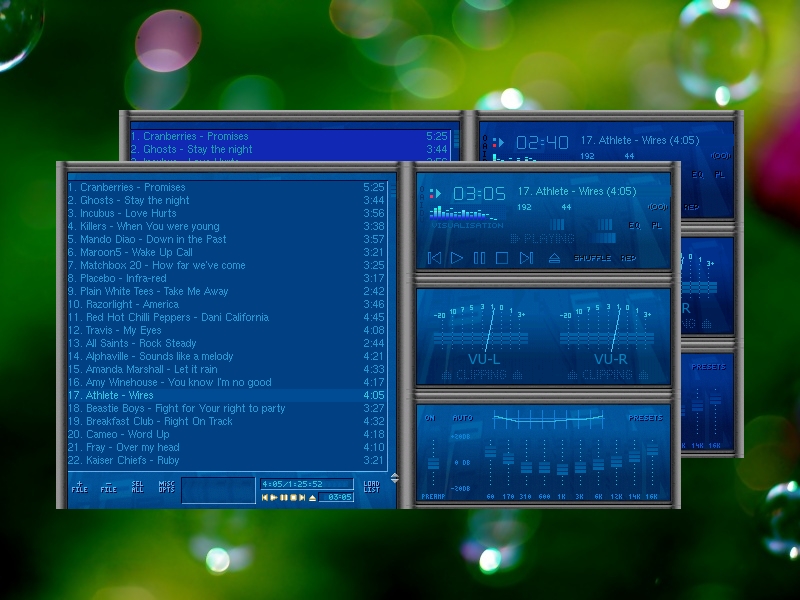This screenshot has width=800, height=600.
Task: Click the 310 Hz equalizer slider
Action: click(x=526, y=467)
